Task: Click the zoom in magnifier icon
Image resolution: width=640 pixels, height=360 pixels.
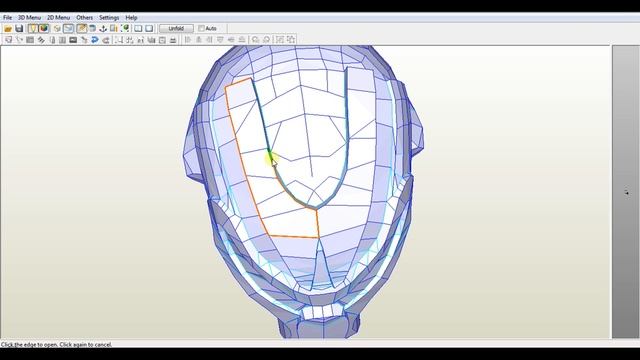Action: (x=256, y=40)
